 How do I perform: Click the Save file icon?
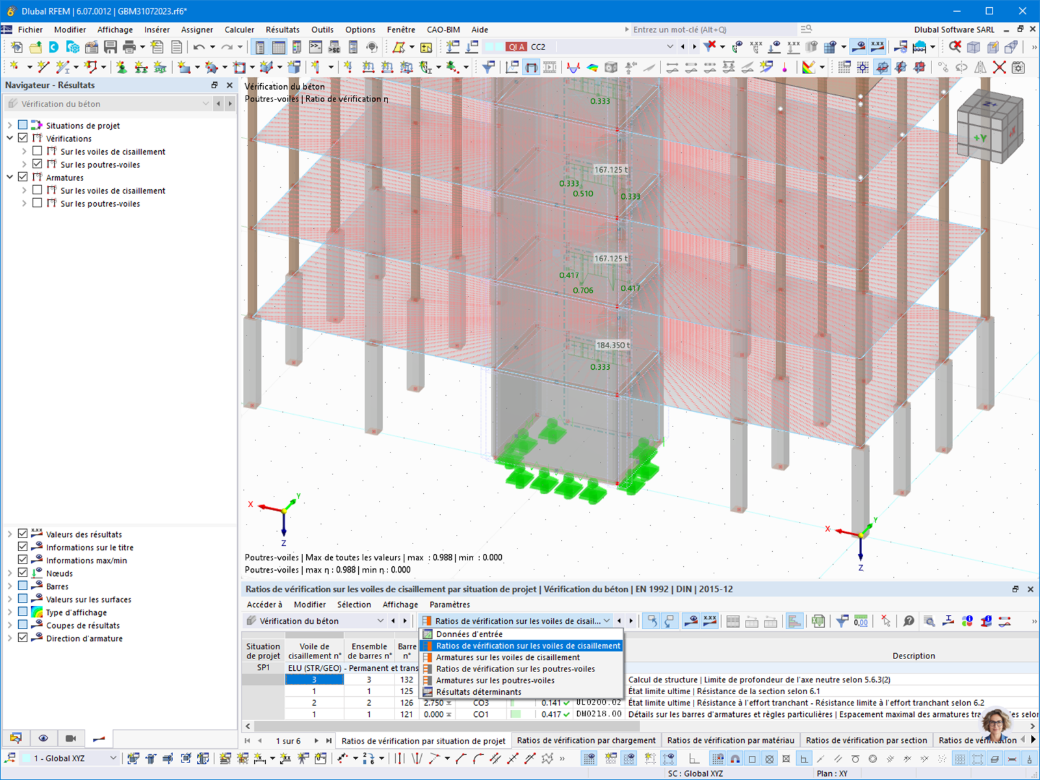[x=110, y=47]
